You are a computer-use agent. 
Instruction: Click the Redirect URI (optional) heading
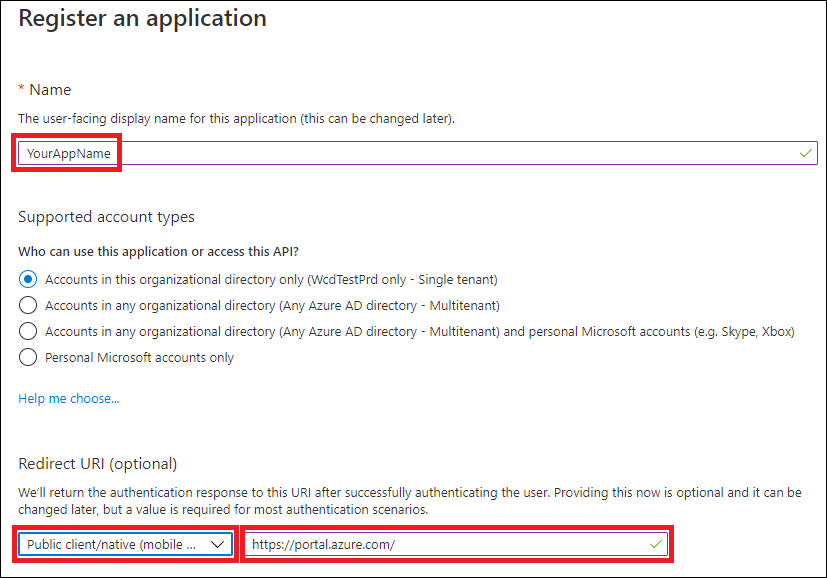(x=98, y=464)
